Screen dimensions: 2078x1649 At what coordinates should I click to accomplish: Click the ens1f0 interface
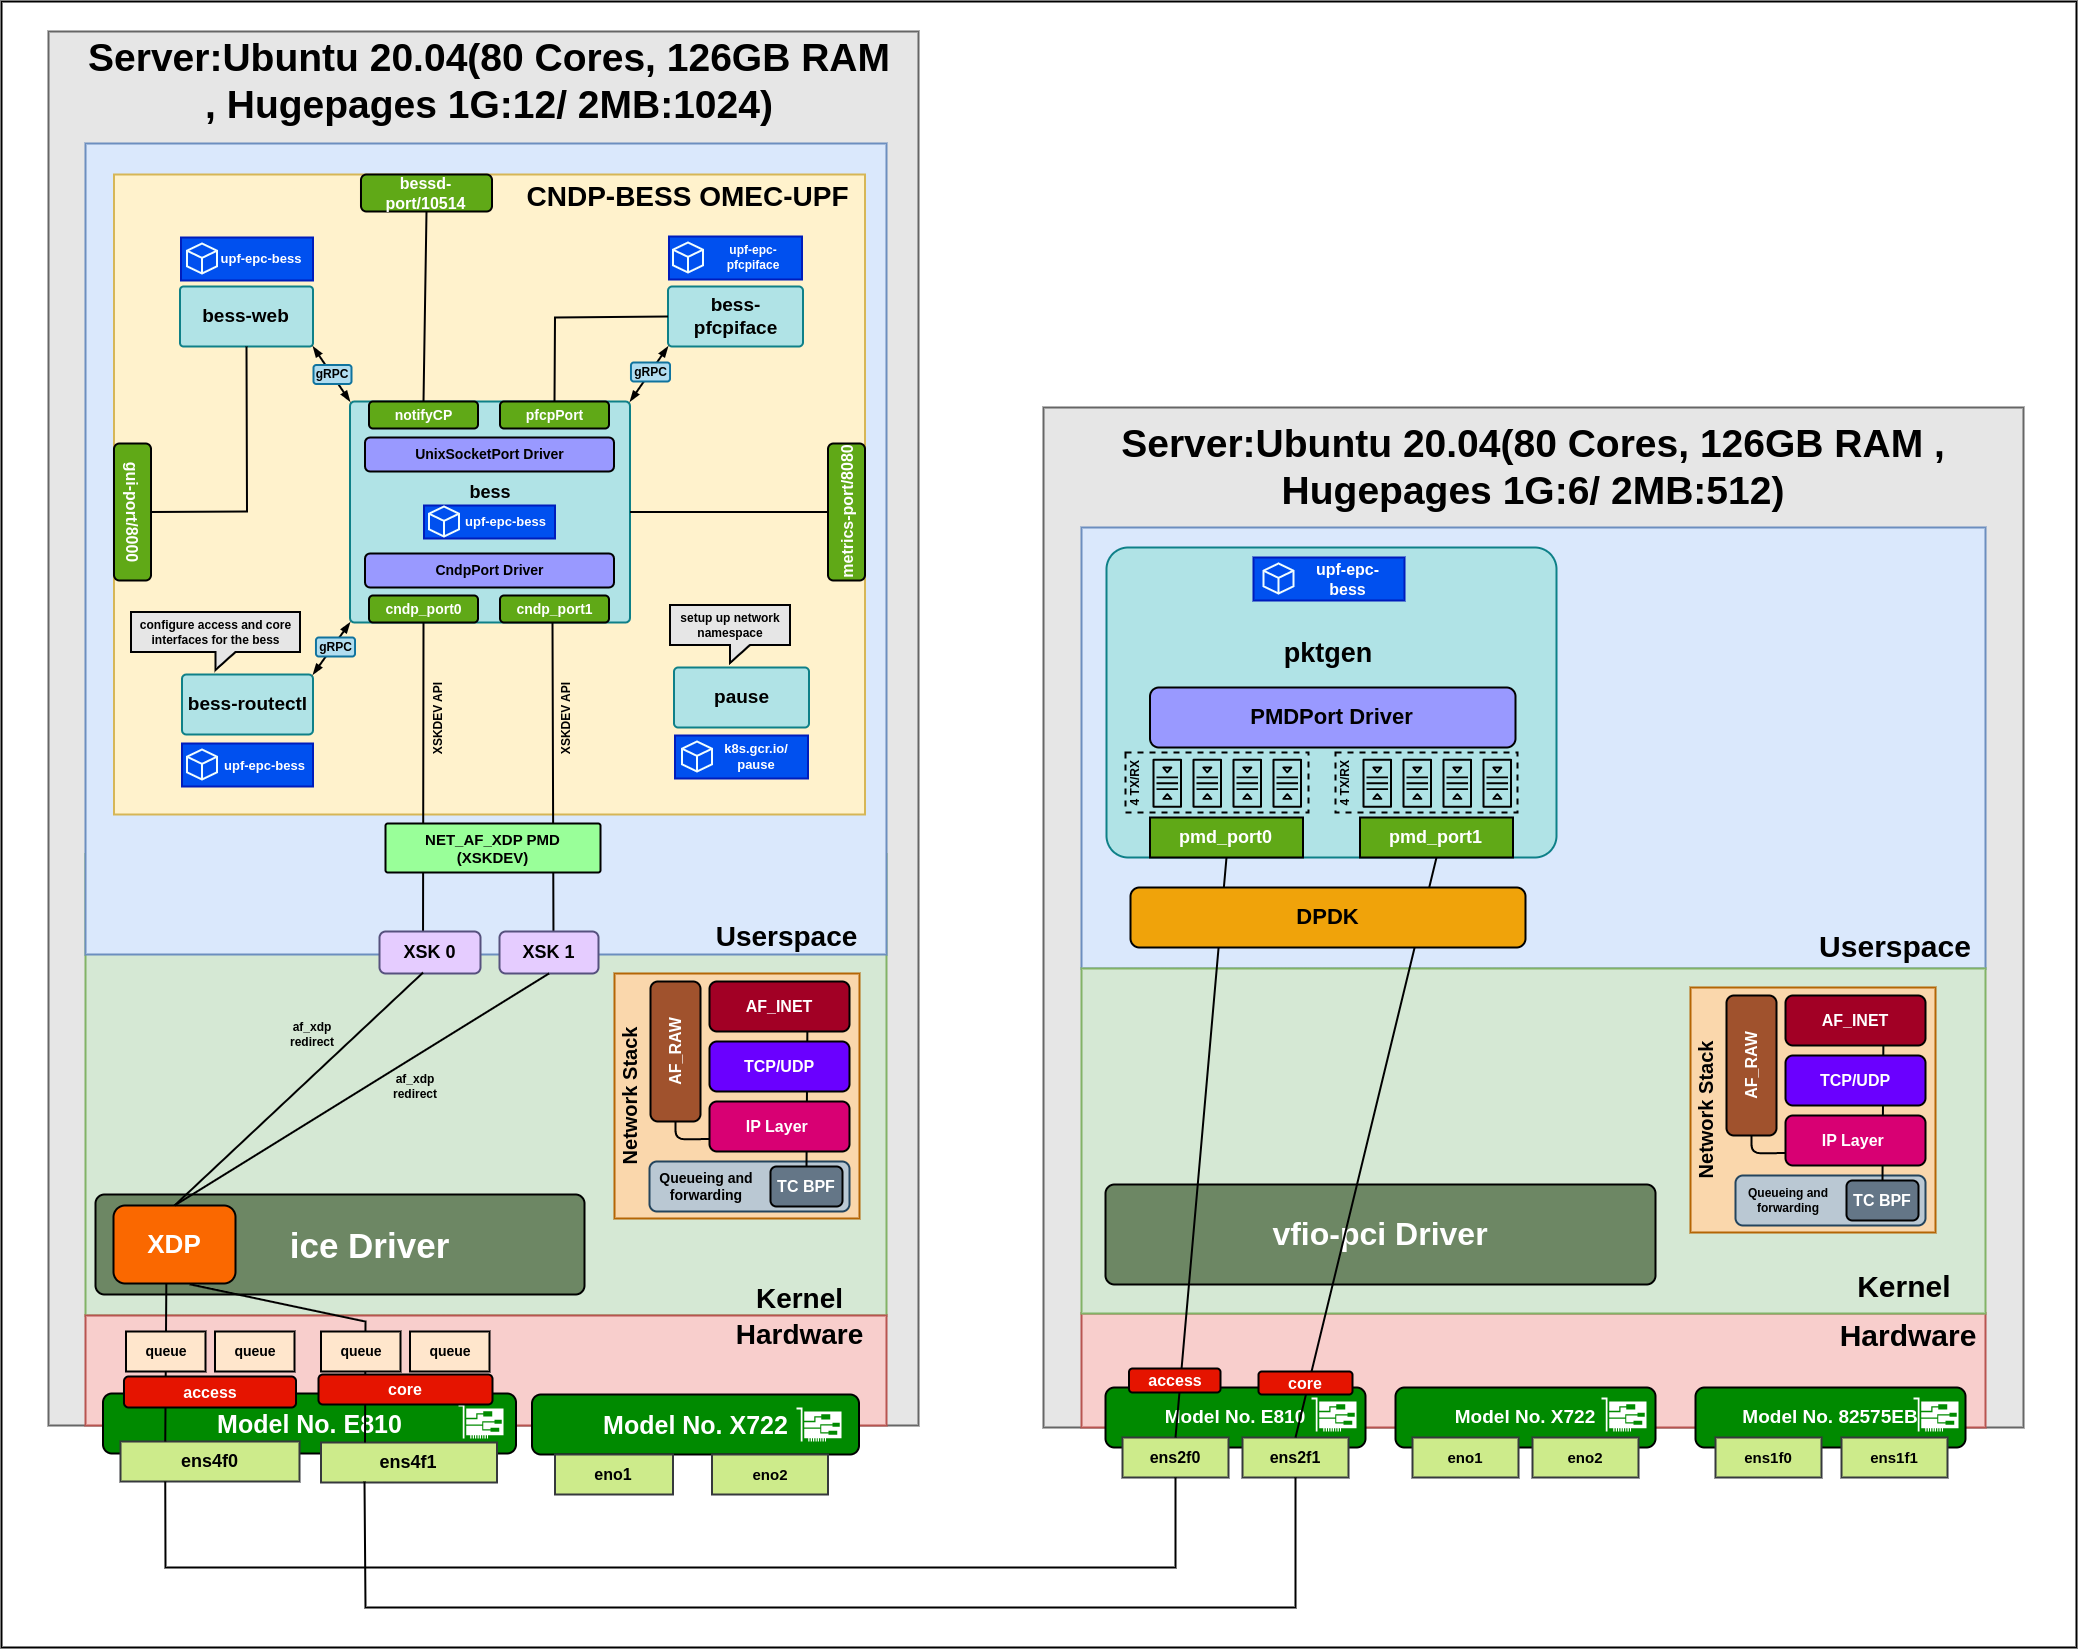tap(1768, 1457)
